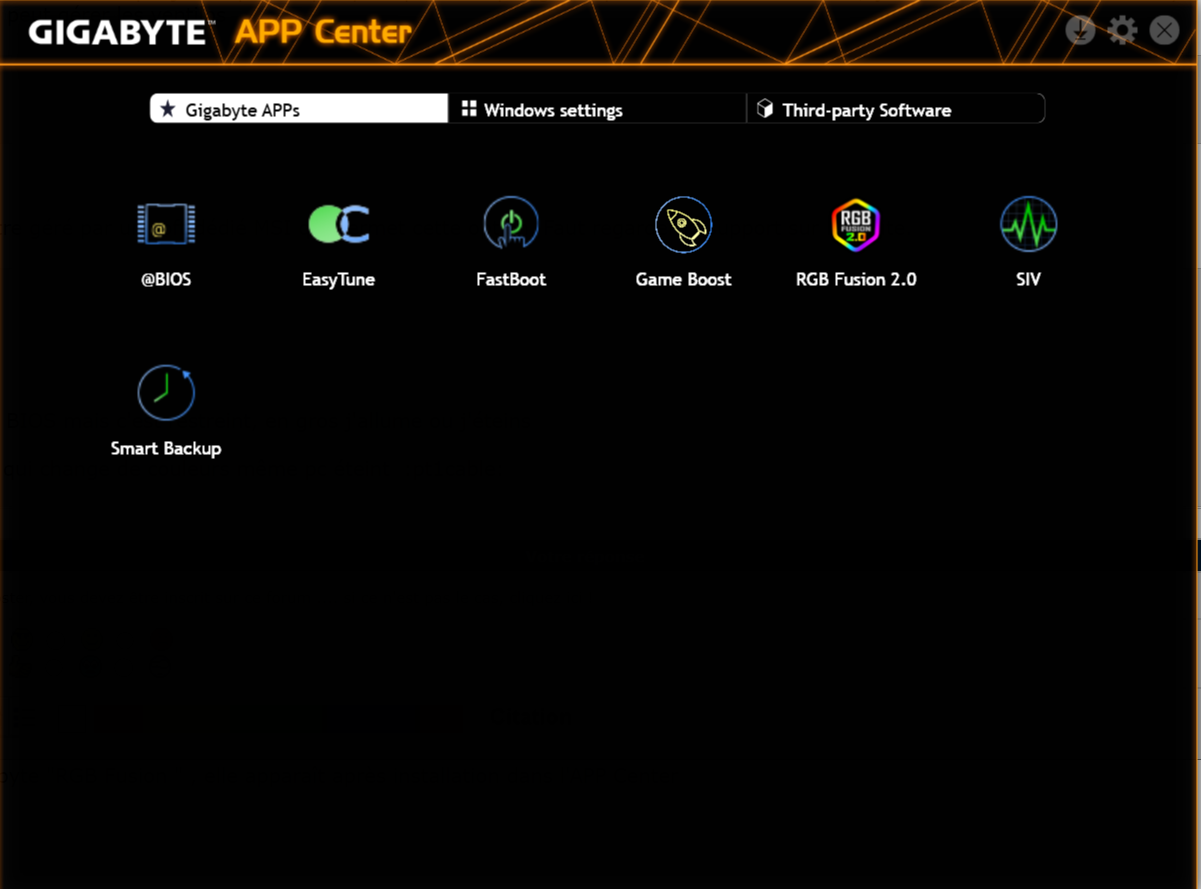Switch to Windows settings tab
Image resolution: width=1201 pixels, height=889 pixels.
[597, 109]
